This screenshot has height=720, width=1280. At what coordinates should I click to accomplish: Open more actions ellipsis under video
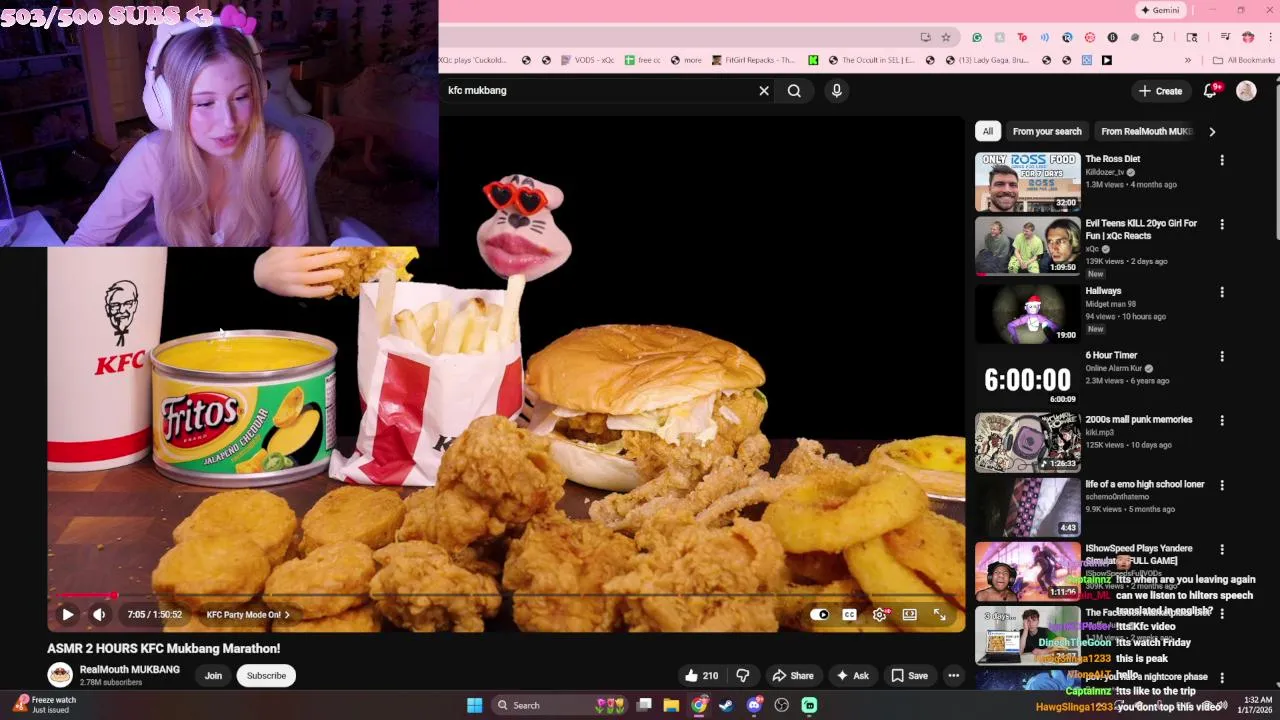[954, 676]
